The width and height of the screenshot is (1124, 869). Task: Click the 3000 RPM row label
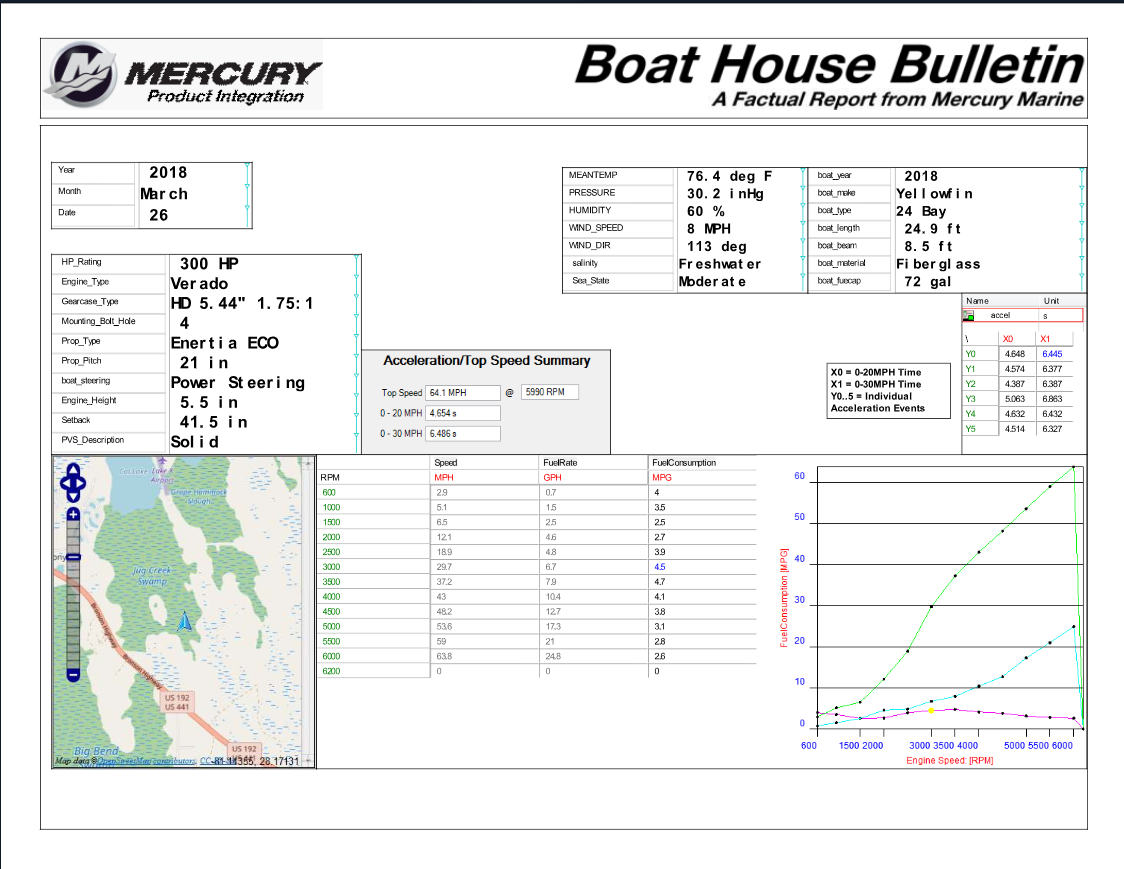pos(331,567)
